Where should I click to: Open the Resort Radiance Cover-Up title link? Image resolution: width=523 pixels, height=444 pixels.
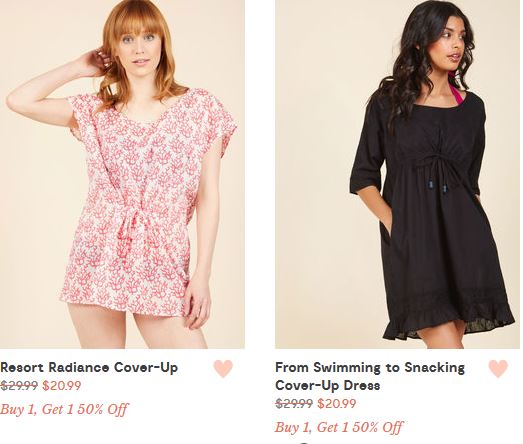(89, 367)
